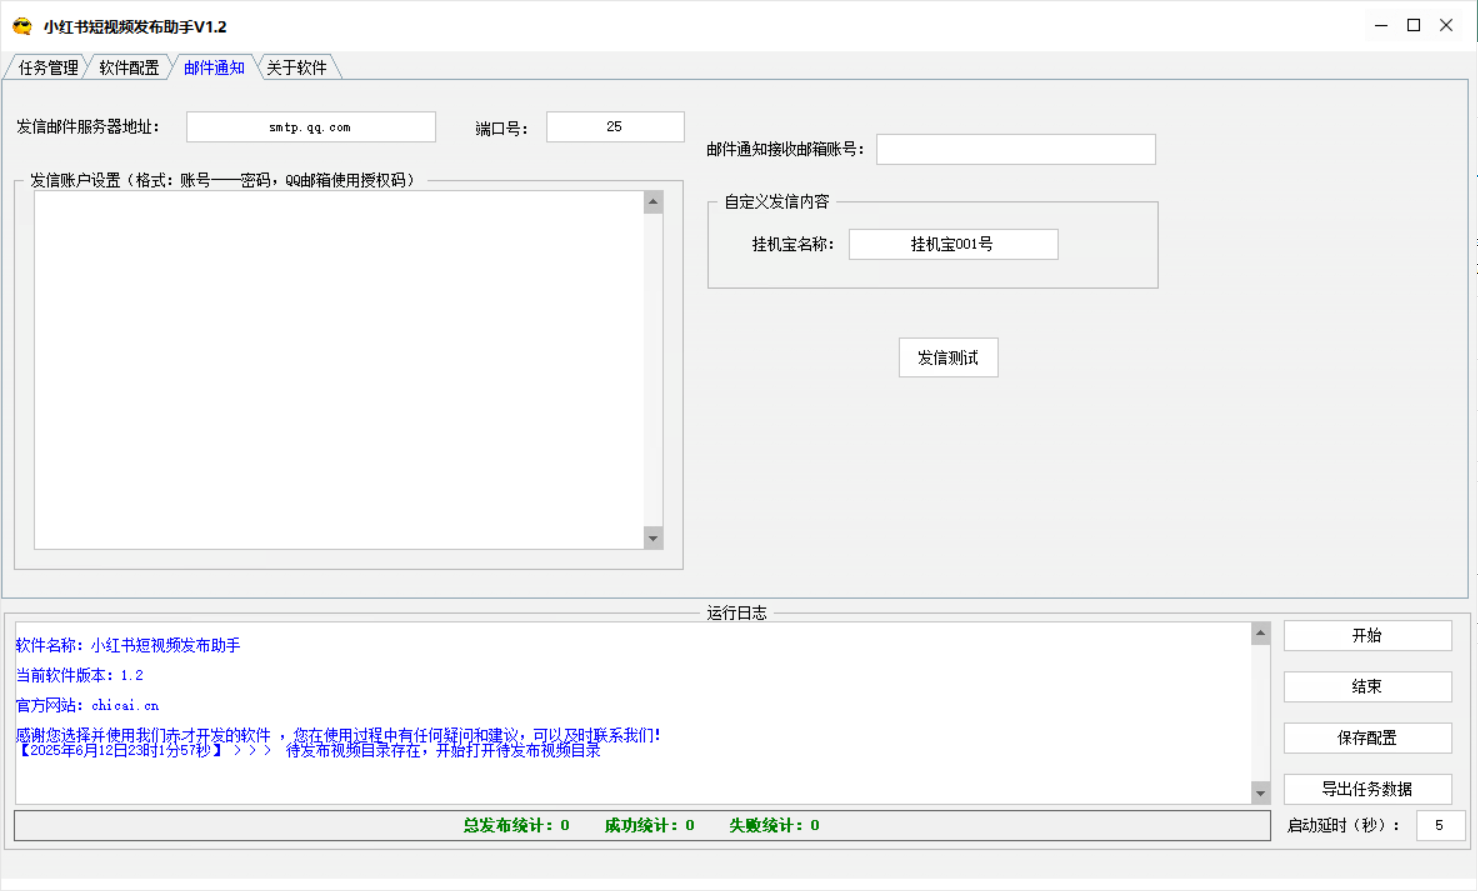Click up arrow of 运行日志 scrollbar
The height and width of the screenshot is (891, 1478).
tap(1260, 633)
